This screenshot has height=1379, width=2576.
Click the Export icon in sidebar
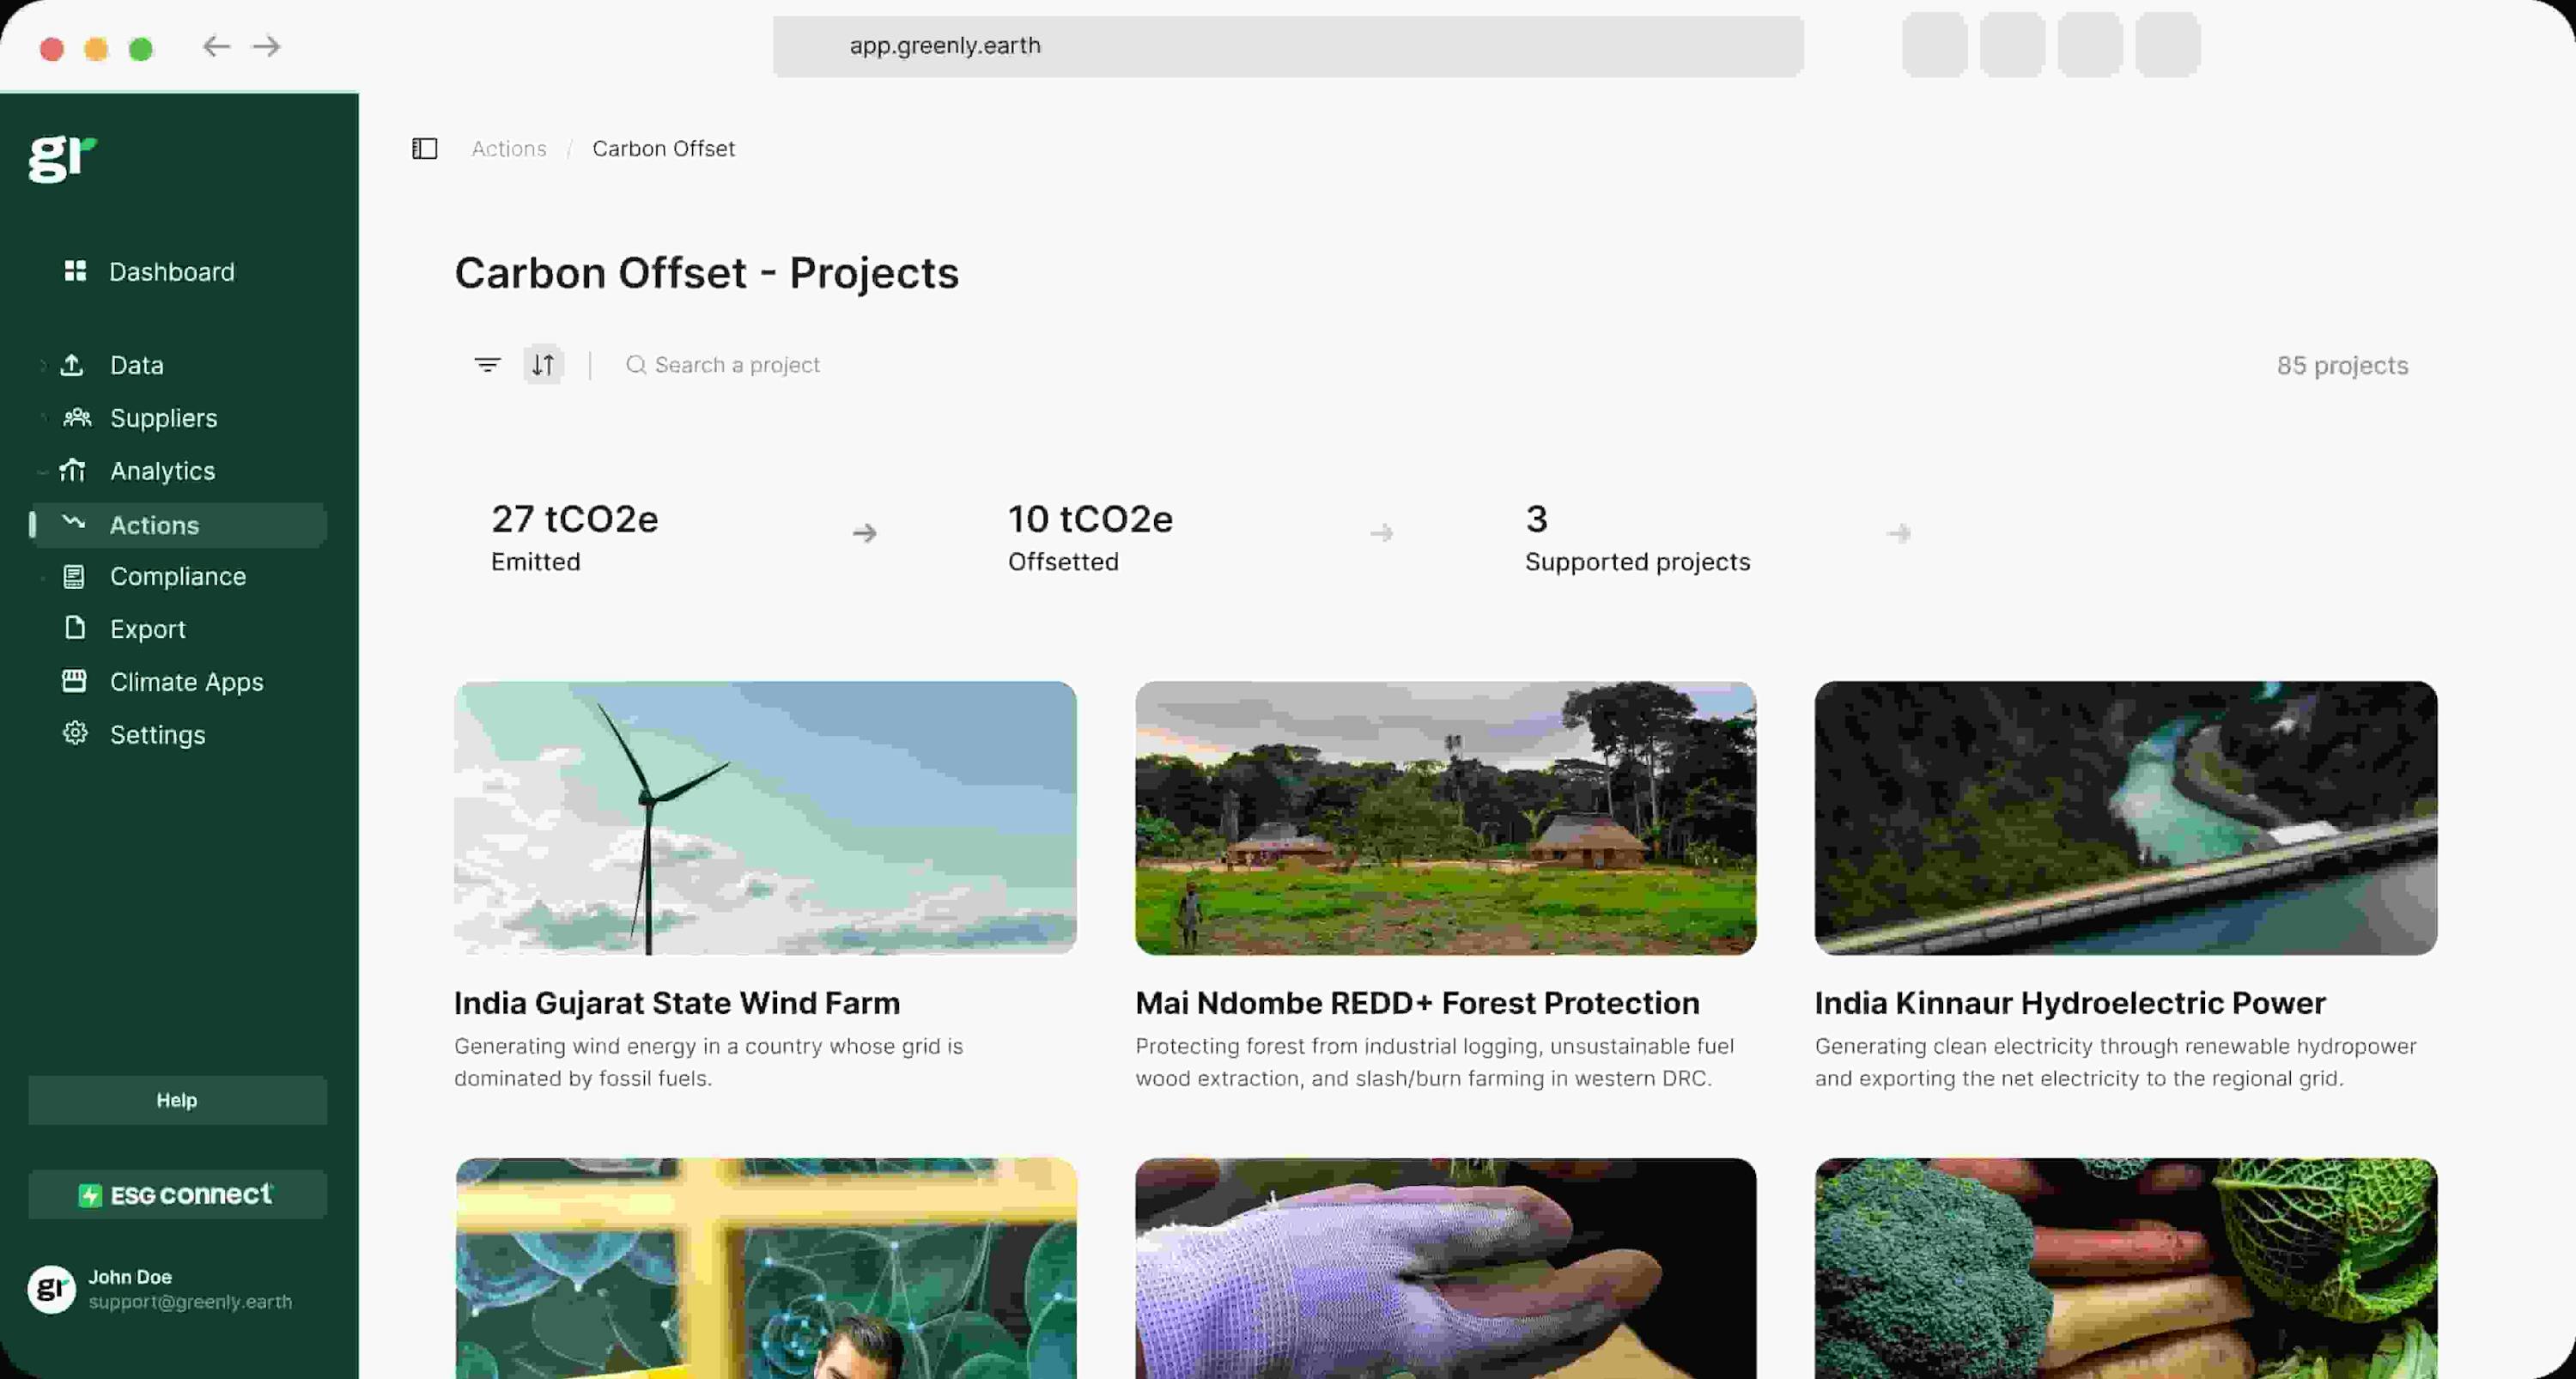pyautogui.click(x=73, y=629)
